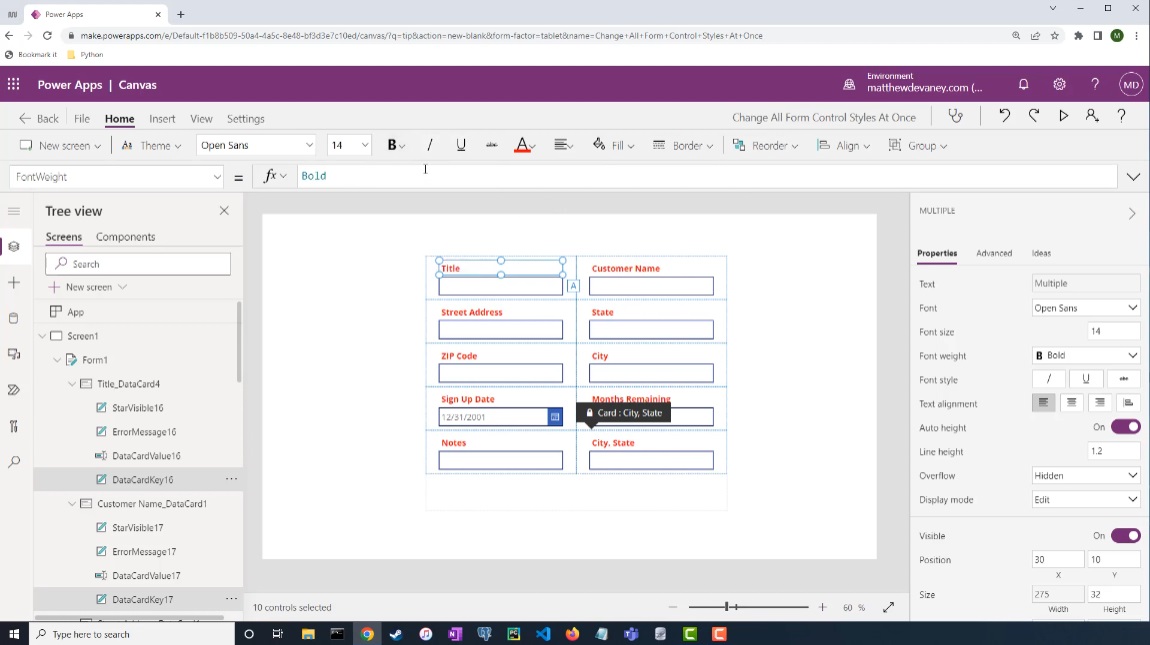Select center text alignment option
Viewport: 1150px width, 645px height.
(x=1072, y=403)
